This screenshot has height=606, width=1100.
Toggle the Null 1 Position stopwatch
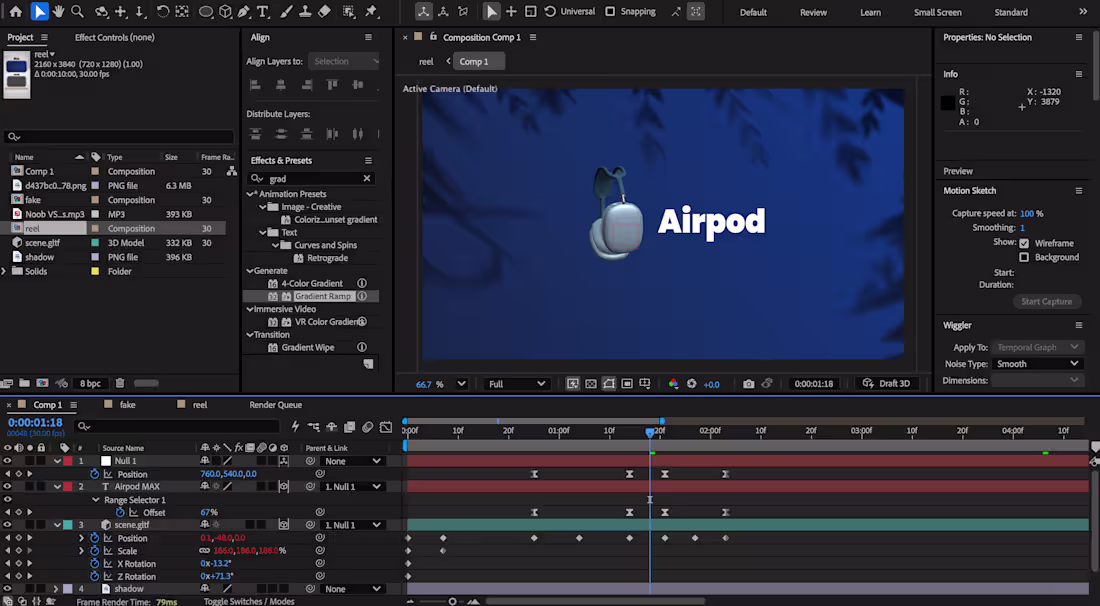pos(95,474)
